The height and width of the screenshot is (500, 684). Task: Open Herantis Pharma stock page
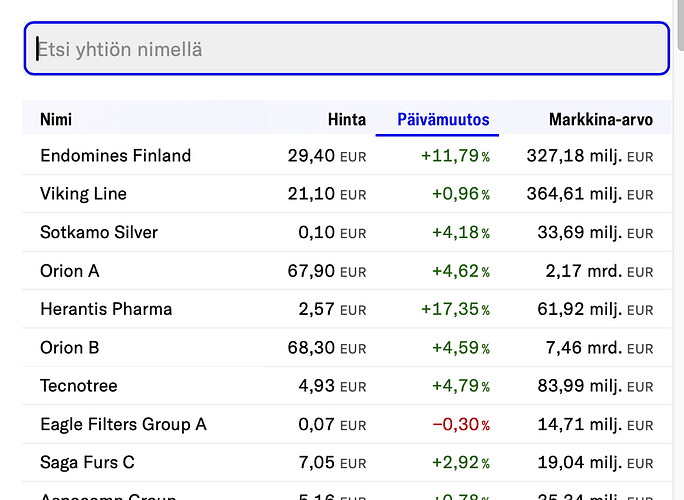tap(106, 309)
